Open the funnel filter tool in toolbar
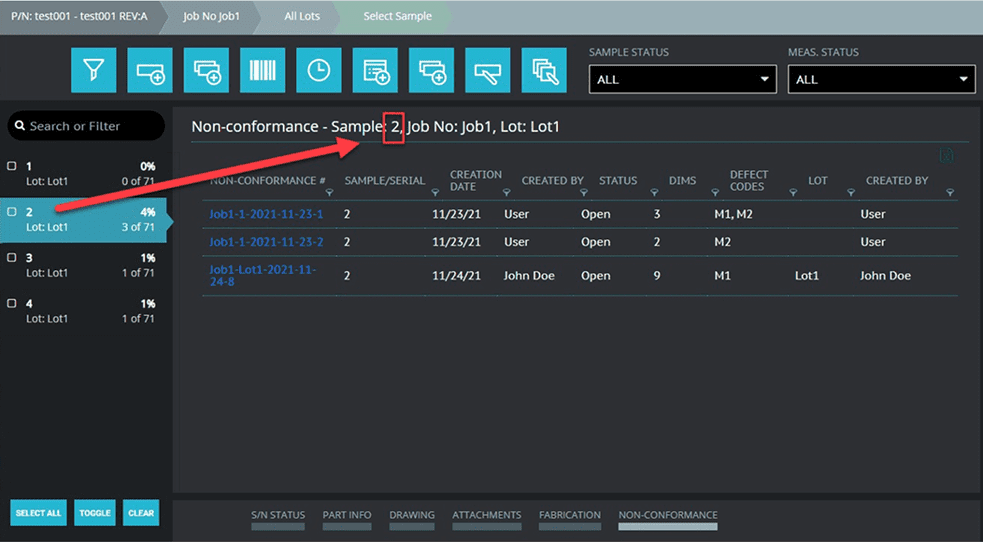 pyautogui.click(x=94, y=70)
